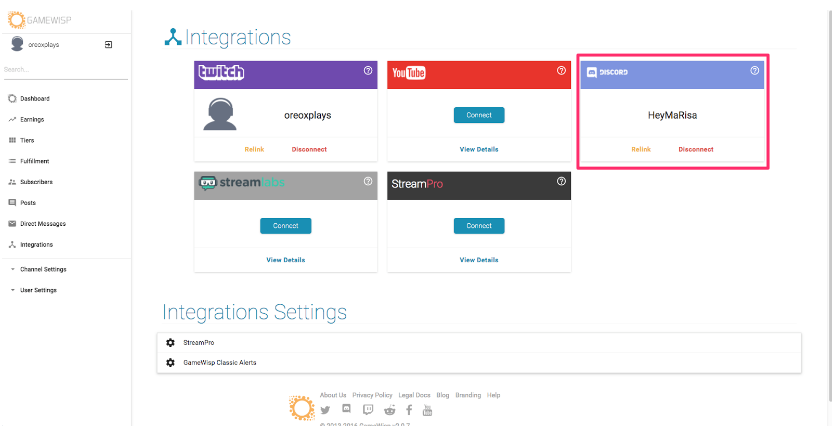Open Fulfillment section

click(35, 161)
